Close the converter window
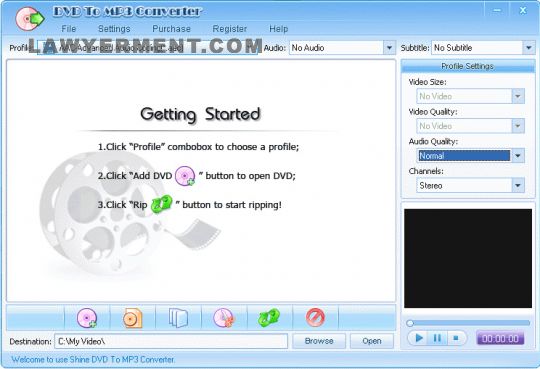This screenshot has width=540, height=369. (x=523, y=10)
